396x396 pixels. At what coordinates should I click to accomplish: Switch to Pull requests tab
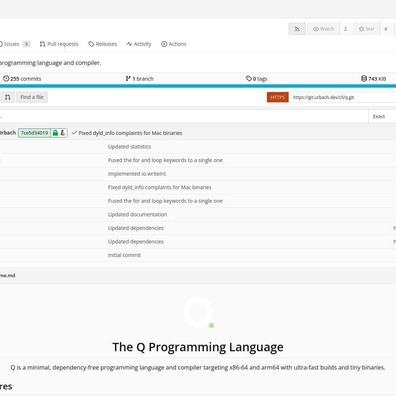59,44
